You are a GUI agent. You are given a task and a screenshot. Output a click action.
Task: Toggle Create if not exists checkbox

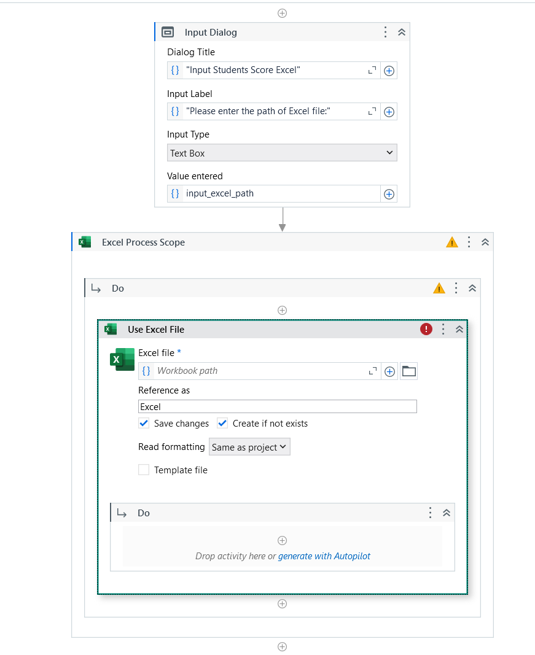[222, 423]
